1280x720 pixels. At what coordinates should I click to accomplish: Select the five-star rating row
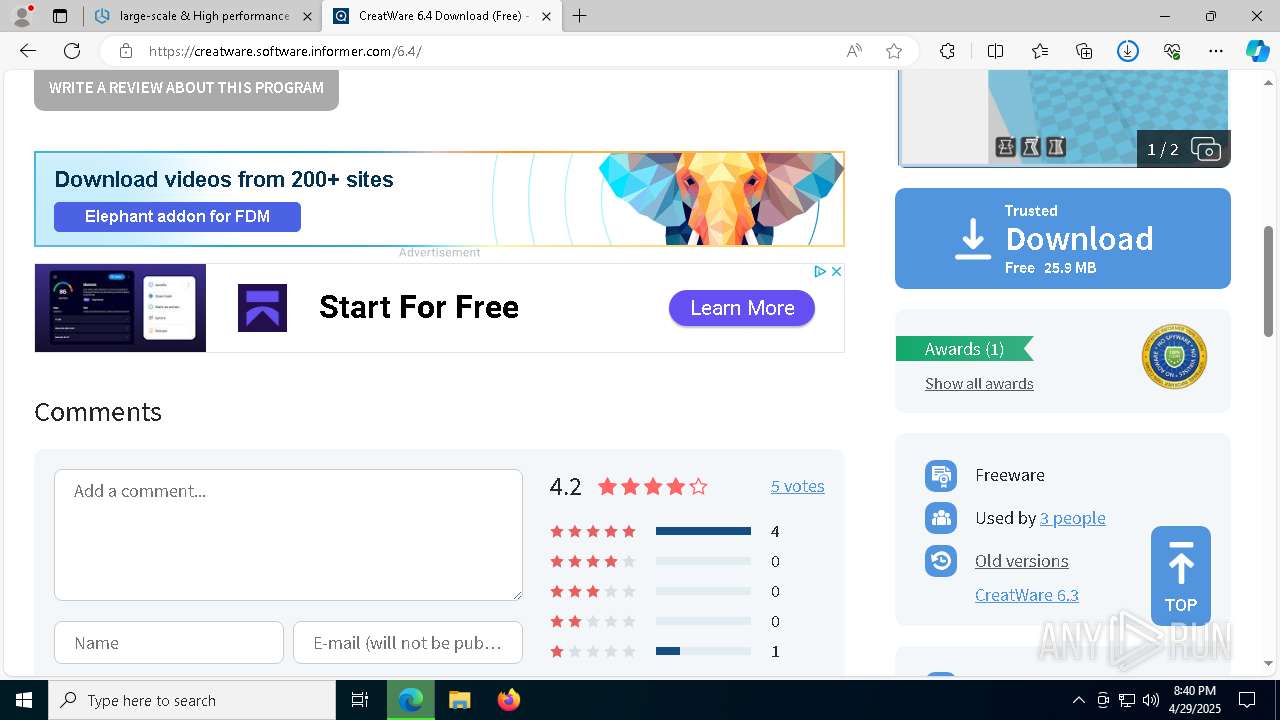point(665,531)
